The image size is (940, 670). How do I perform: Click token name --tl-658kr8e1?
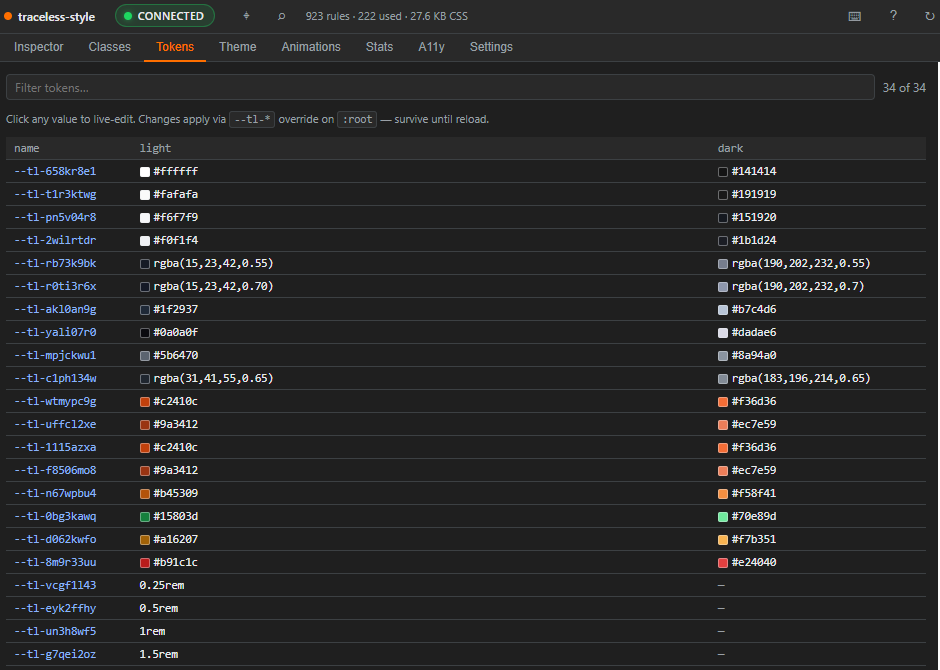click(55, 171)
